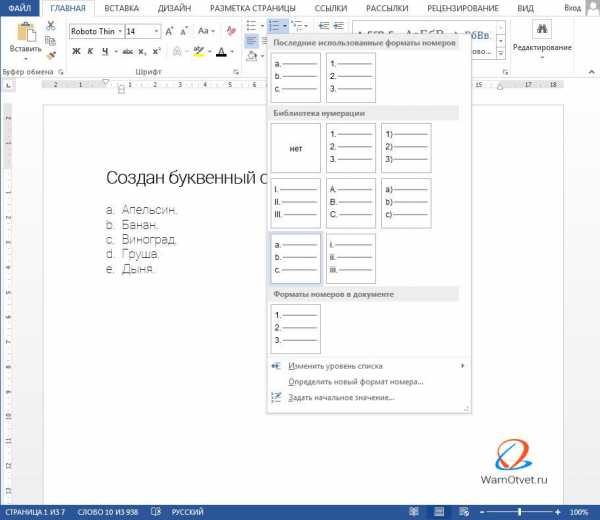
Task: Apply font color with the red-underlined A
Action: point(221,51)
